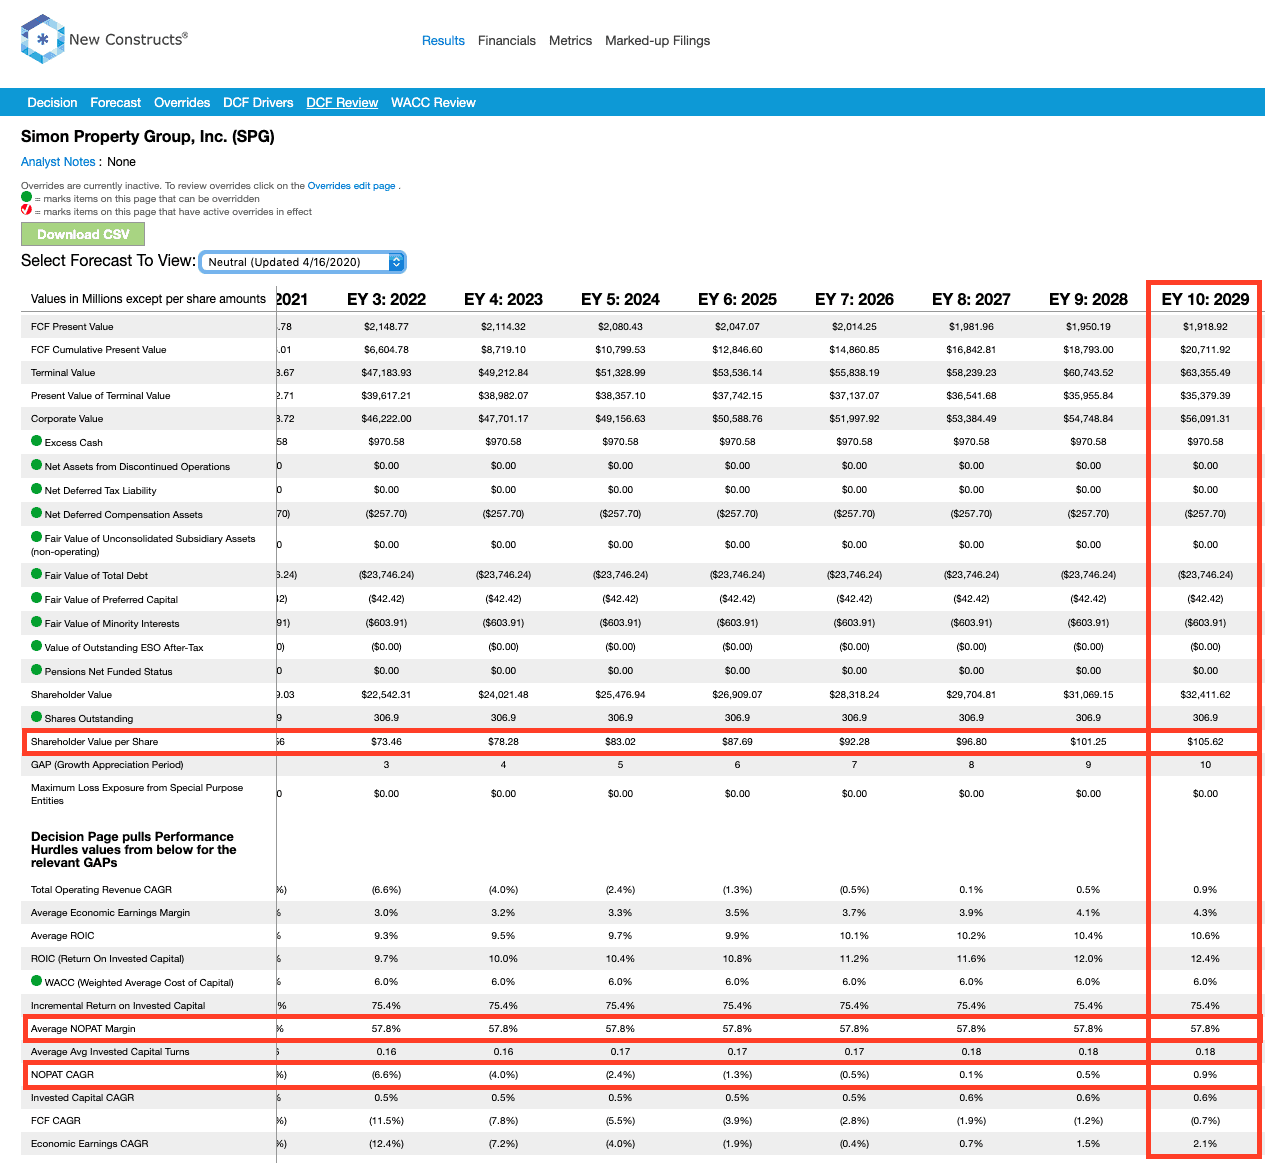Click Economic Earnings CAGR 2.1% cell

(1205, 1144)
